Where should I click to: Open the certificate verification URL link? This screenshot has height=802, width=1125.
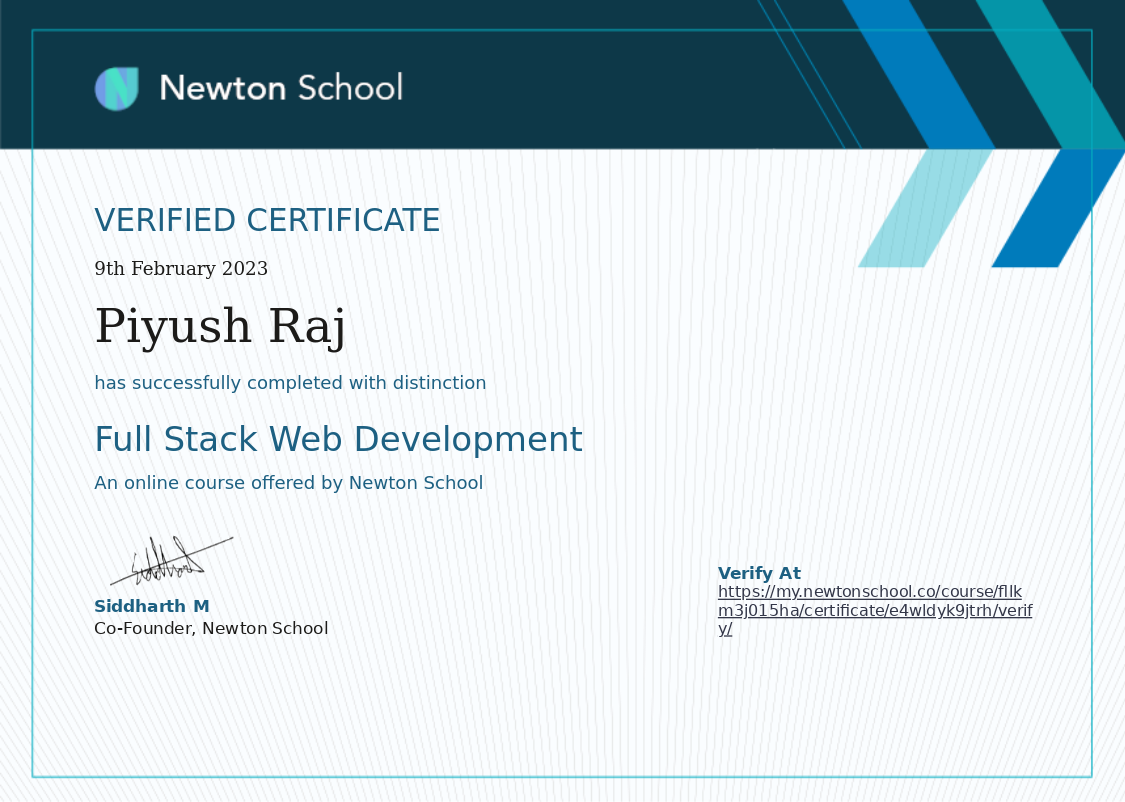click(874, 609)
